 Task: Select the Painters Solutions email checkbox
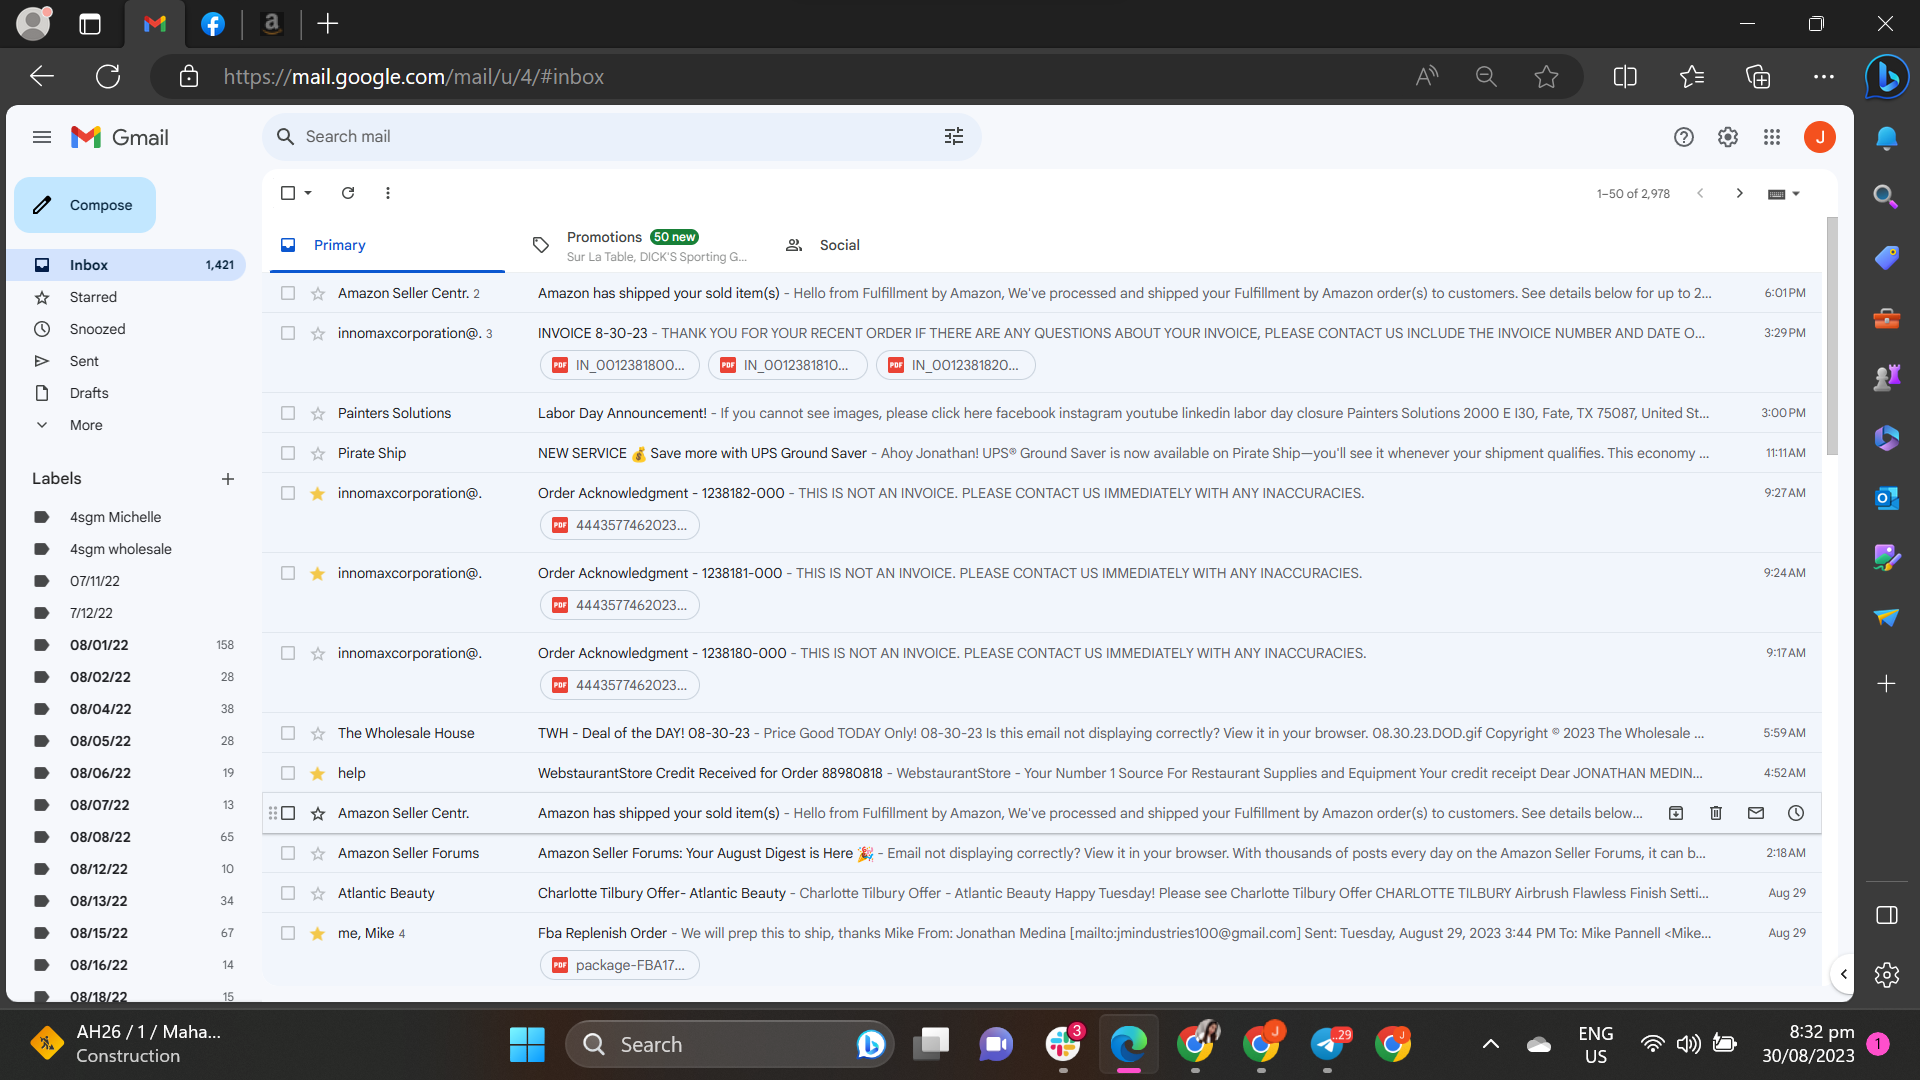(x=288, y=413)
